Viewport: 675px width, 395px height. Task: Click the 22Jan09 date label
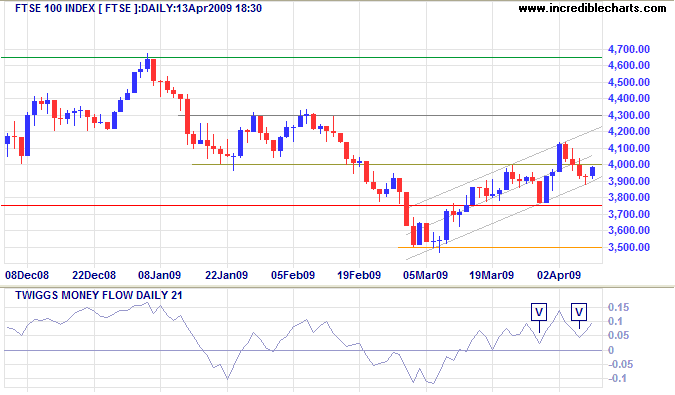point(226,275)
